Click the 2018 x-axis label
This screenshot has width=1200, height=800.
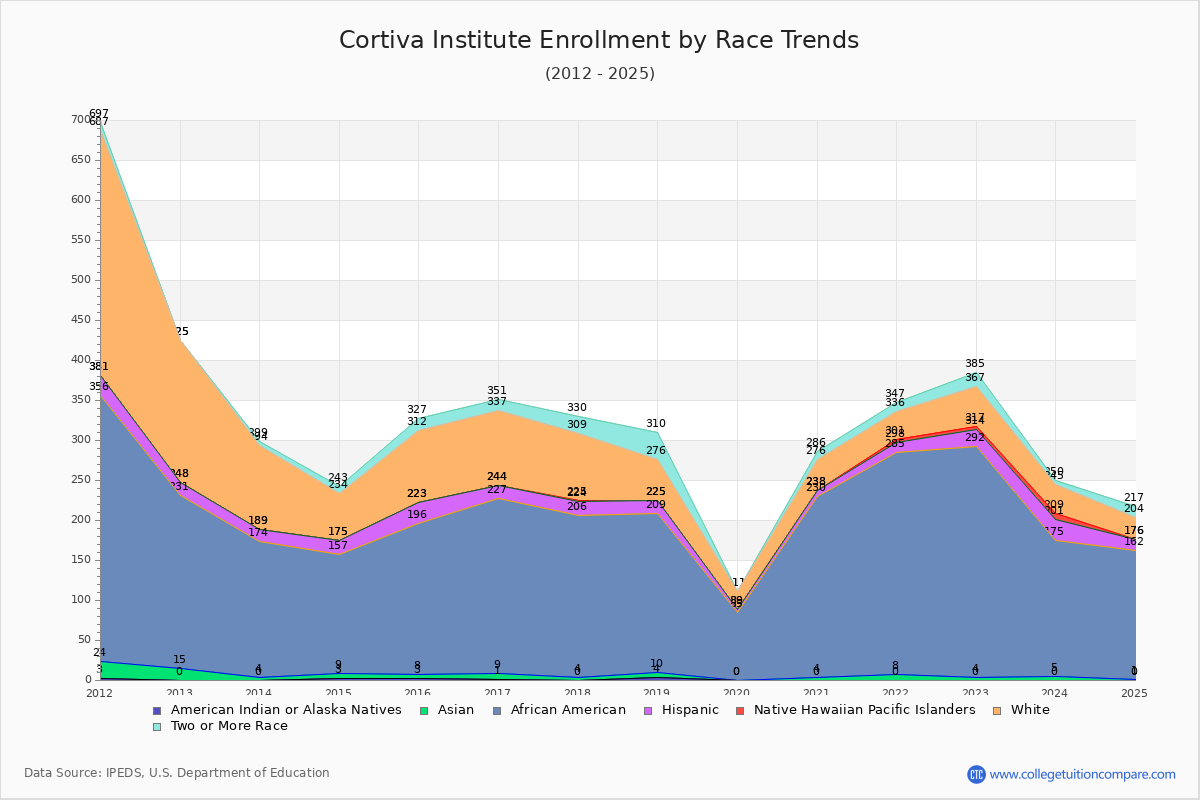[x=578, y=693]
